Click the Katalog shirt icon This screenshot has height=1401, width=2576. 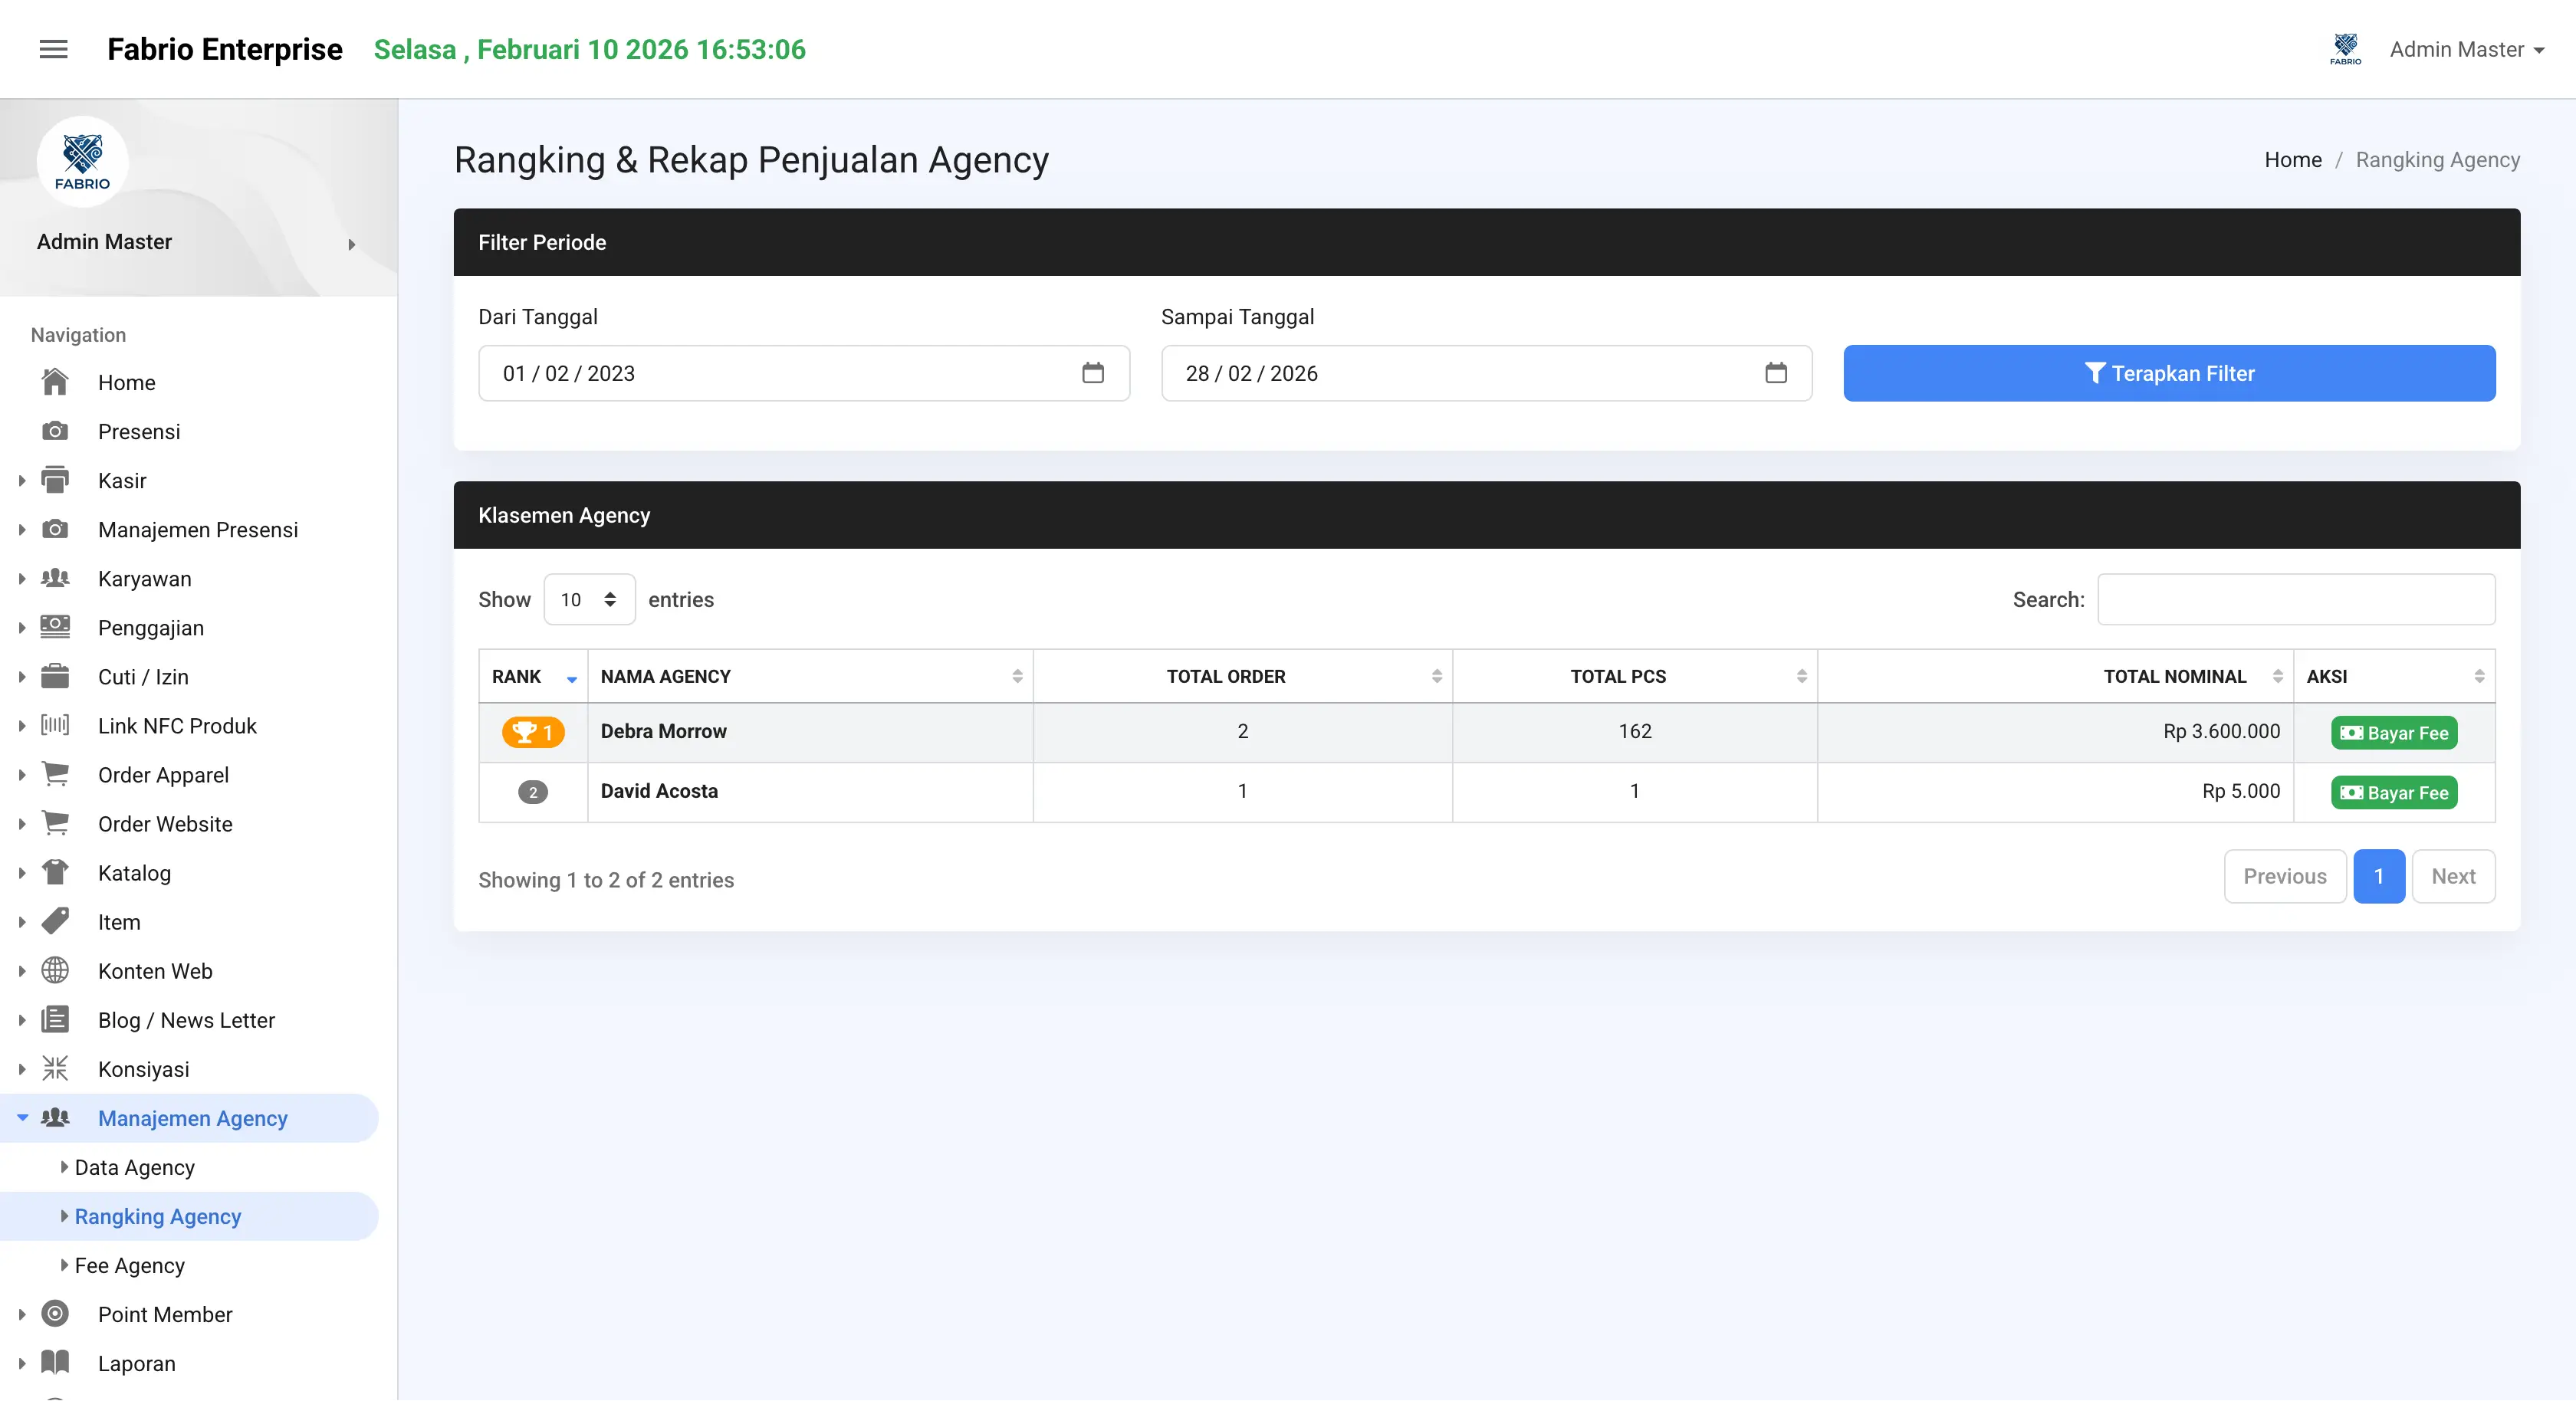tap(55, 872)
